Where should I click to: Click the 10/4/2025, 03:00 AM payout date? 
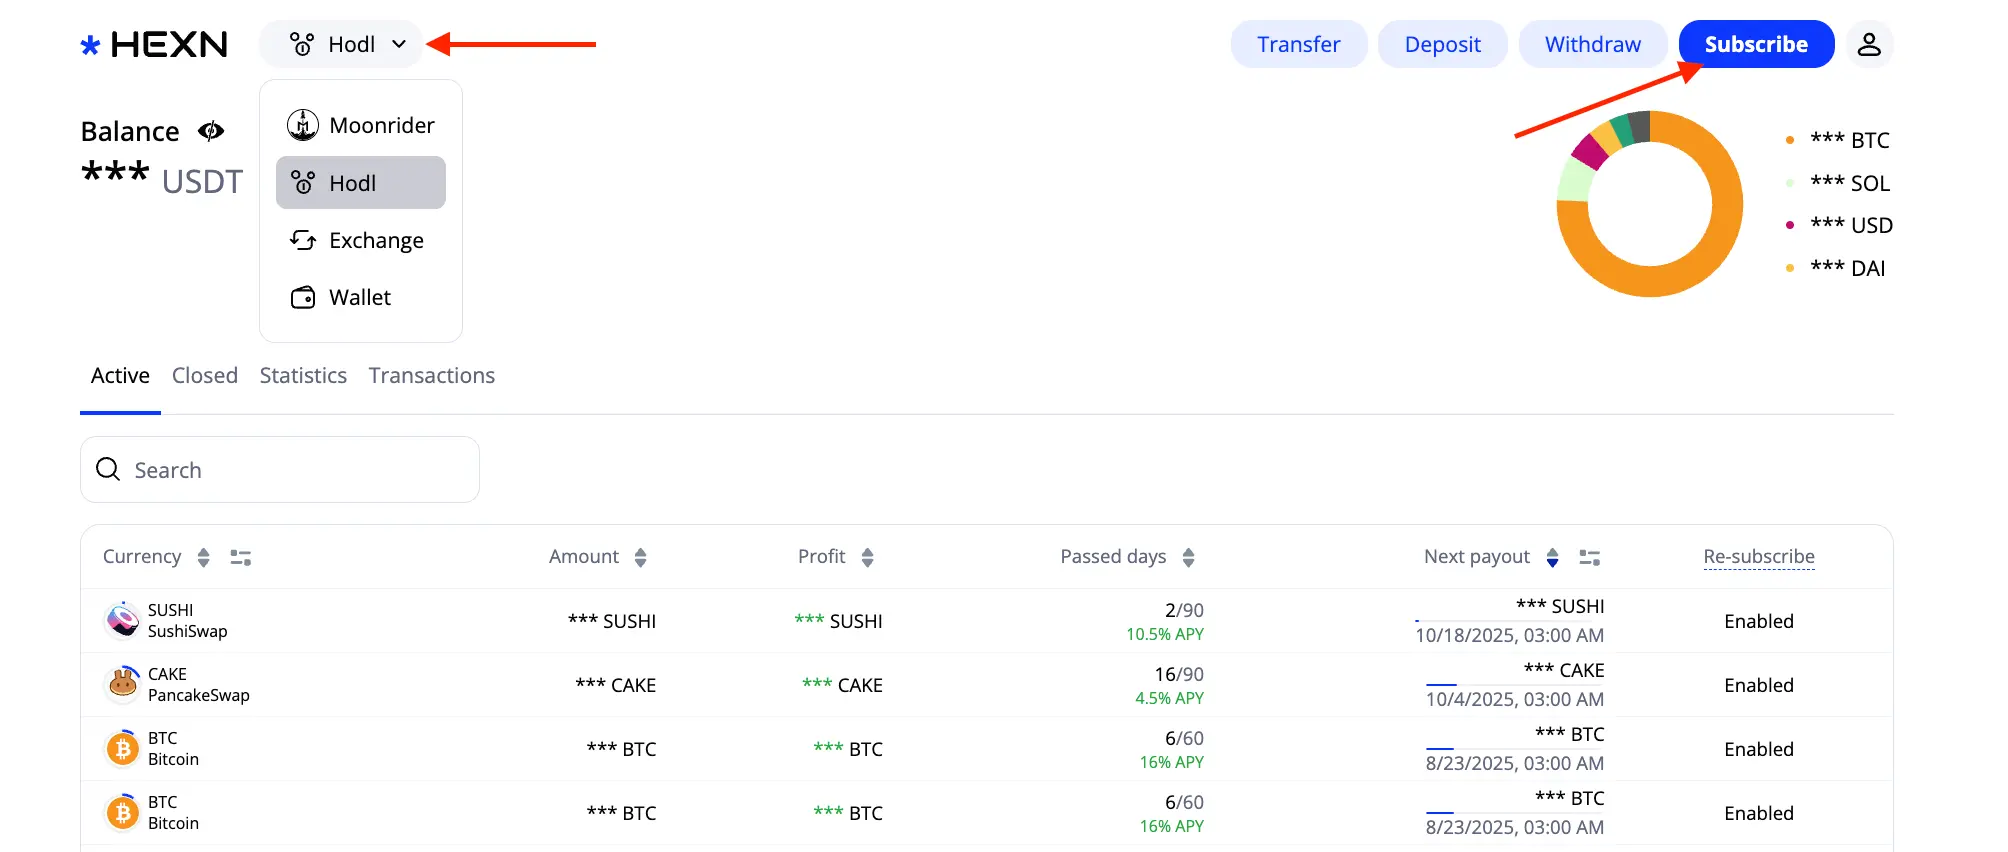tap(1515, 699)
